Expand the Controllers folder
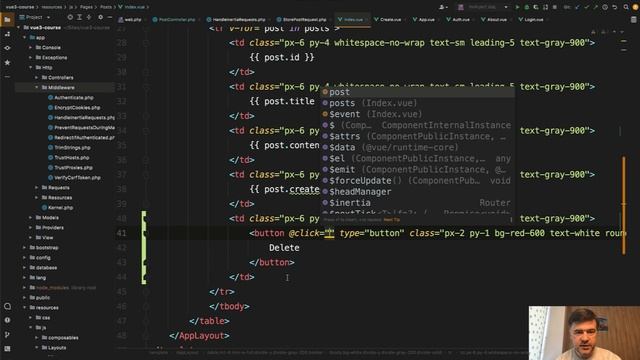The height and width of the screenshot is (360, 640). 37,78
